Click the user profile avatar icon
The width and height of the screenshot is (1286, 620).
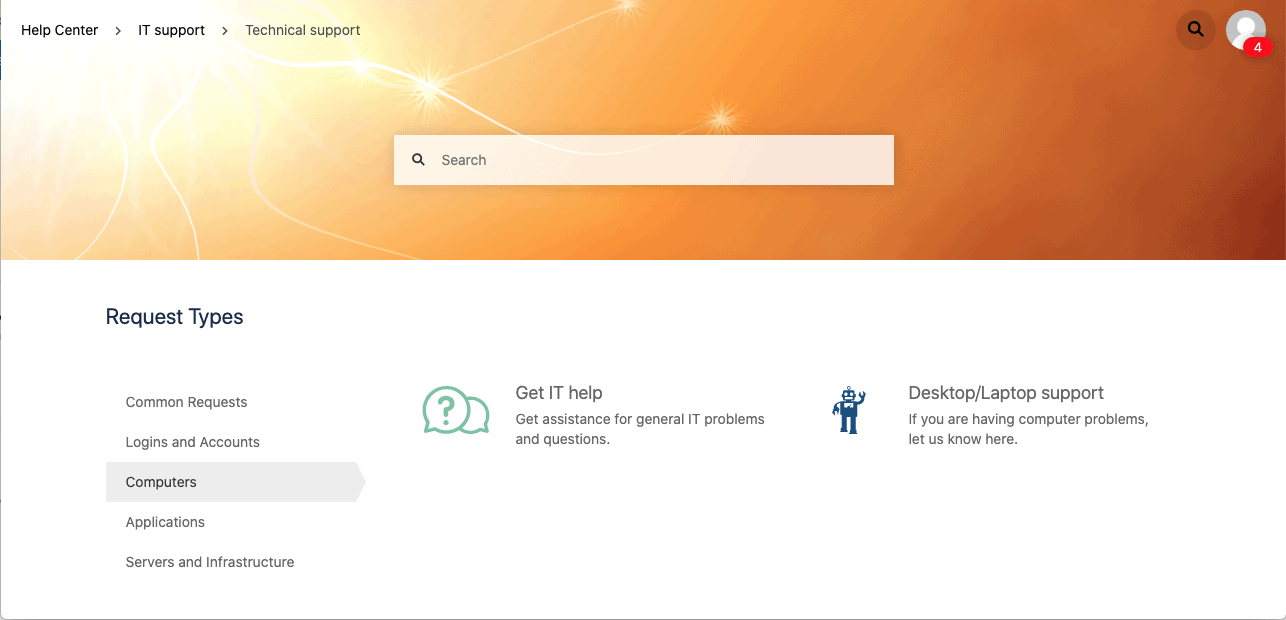click(1245, 30)
